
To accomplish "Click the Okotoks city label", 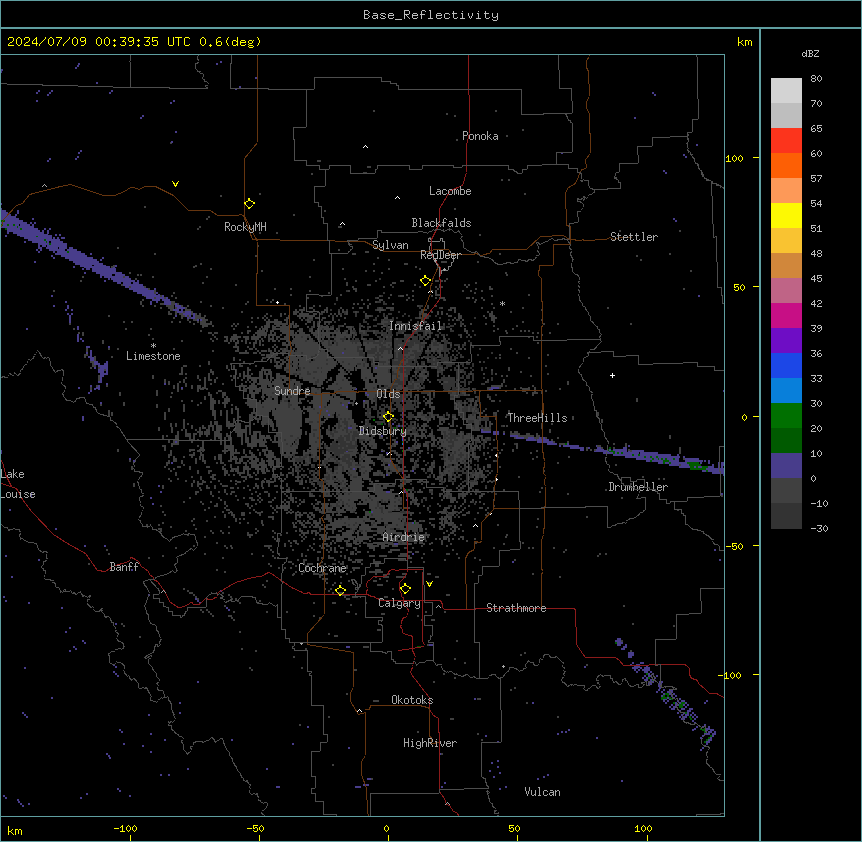I will 412,700.
